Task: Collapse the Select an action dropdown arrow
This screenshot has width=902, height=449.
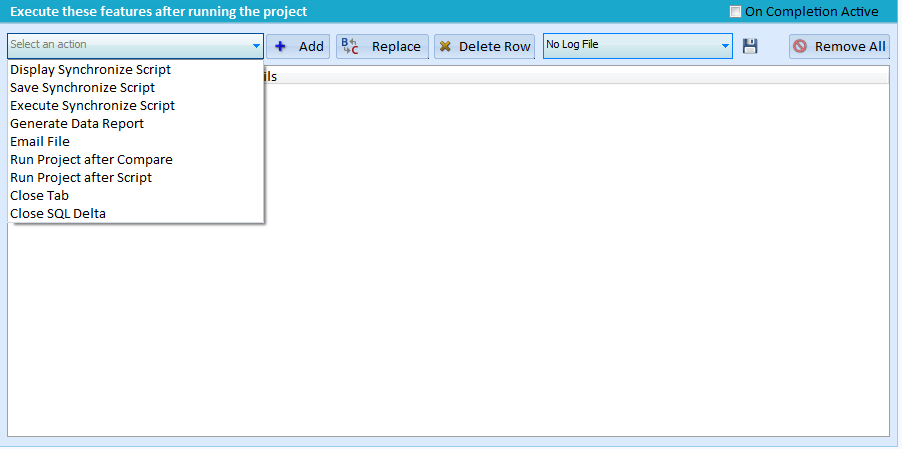Action: point(256,46)
